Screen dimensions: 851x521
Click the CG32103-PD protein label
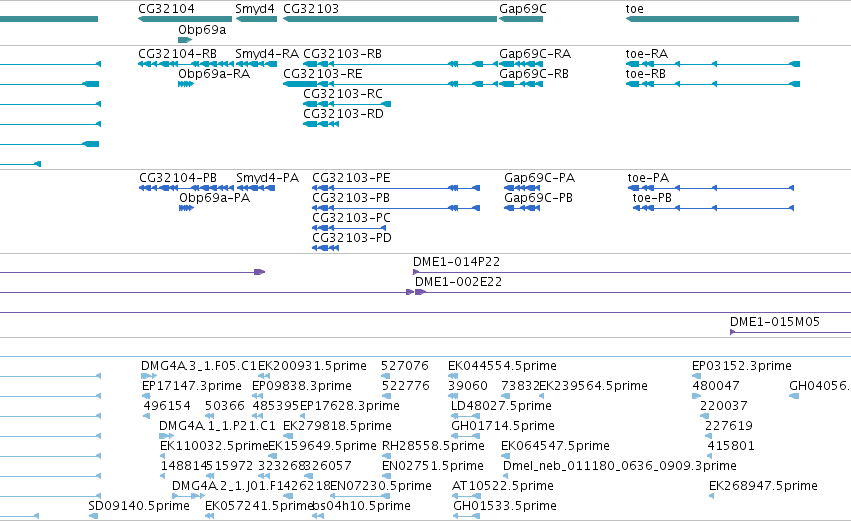(x=352, y=238)
